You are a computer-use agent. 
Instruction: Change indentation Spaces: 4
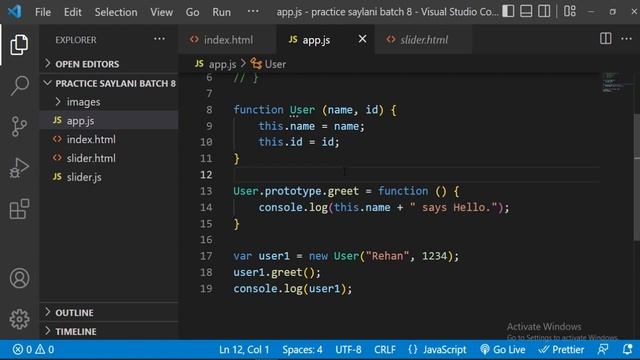coord(302,349)
